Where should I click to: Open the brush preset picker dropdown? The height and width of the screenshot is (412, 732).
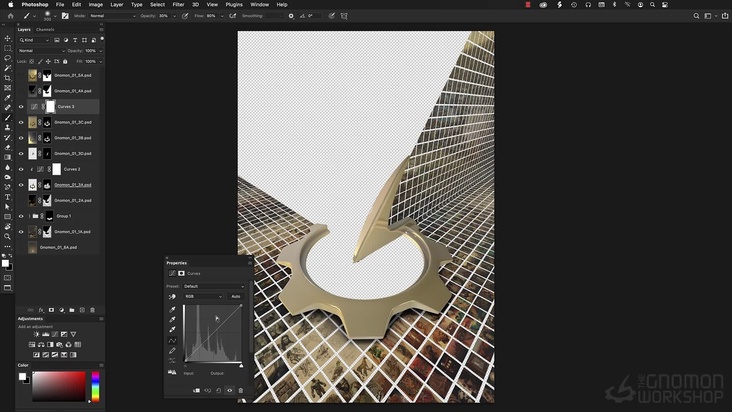(55, 16)
